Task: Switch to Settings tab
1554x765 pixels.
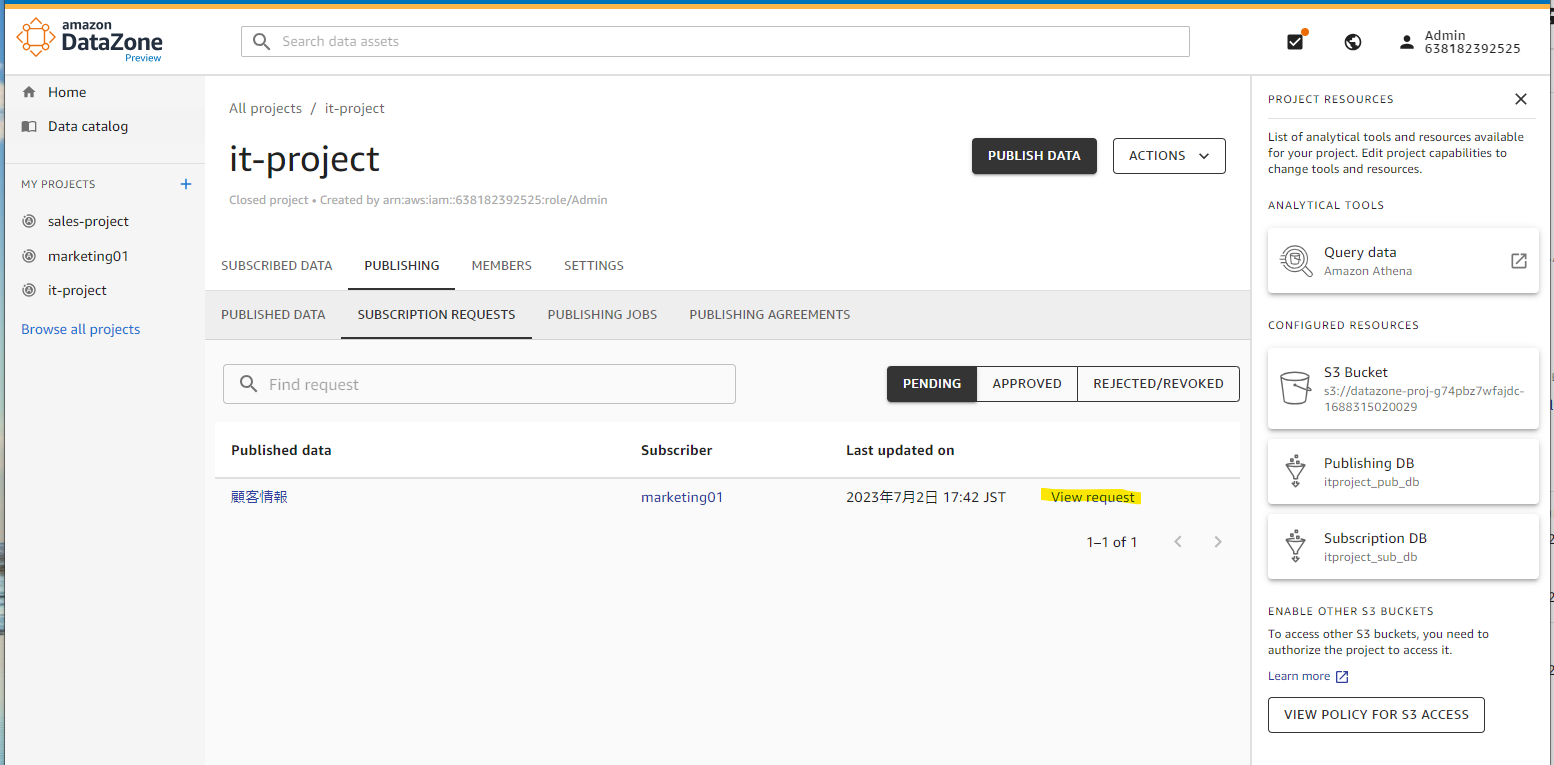Action: [594, 266]
